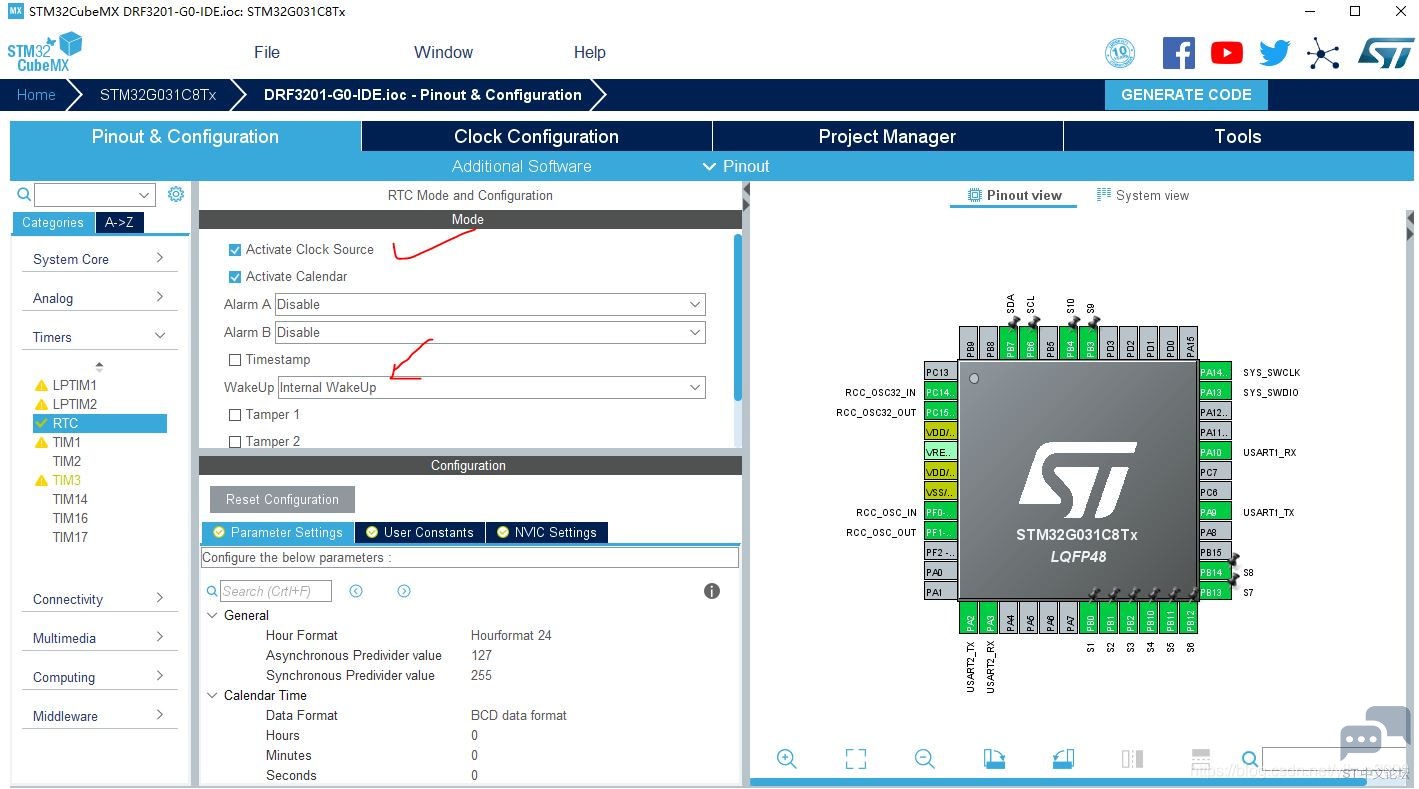Click the PA9 pin on the chip

[1215, 512]
